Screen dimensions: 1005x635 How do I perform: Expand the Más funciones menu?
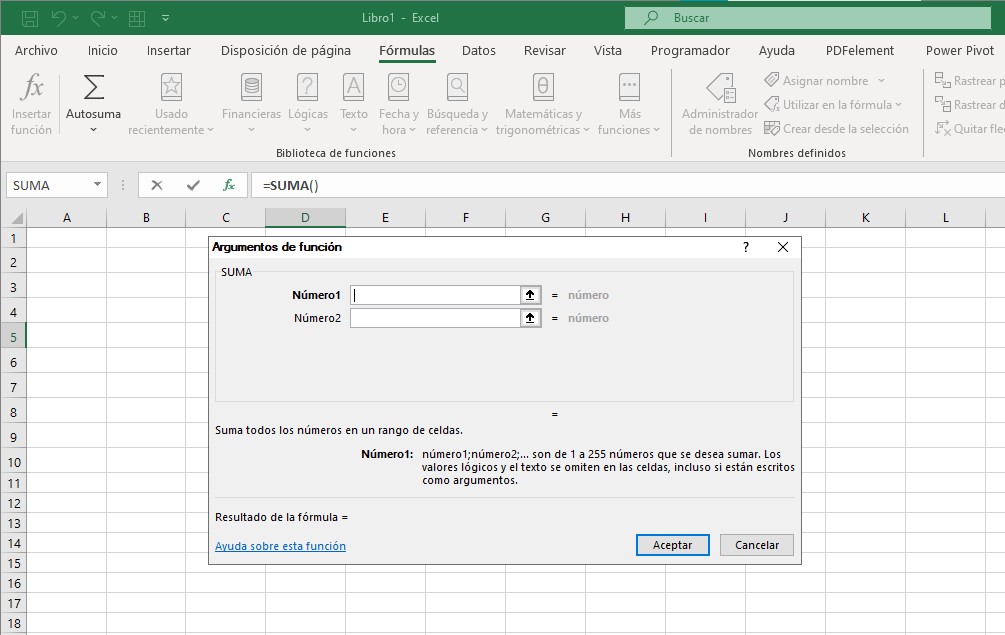(628, 100)
